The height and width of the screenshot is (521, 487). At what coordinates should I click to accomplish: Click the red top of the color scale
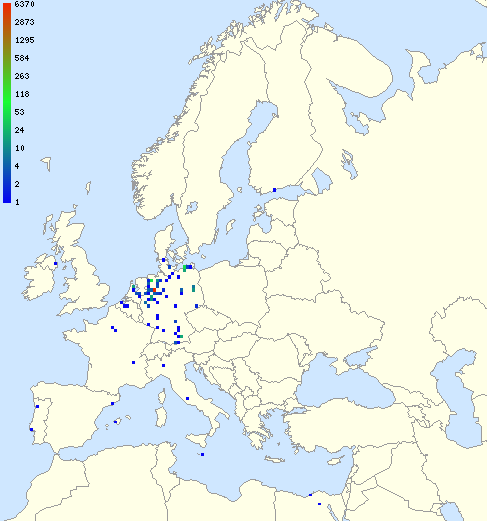point(7,7)
